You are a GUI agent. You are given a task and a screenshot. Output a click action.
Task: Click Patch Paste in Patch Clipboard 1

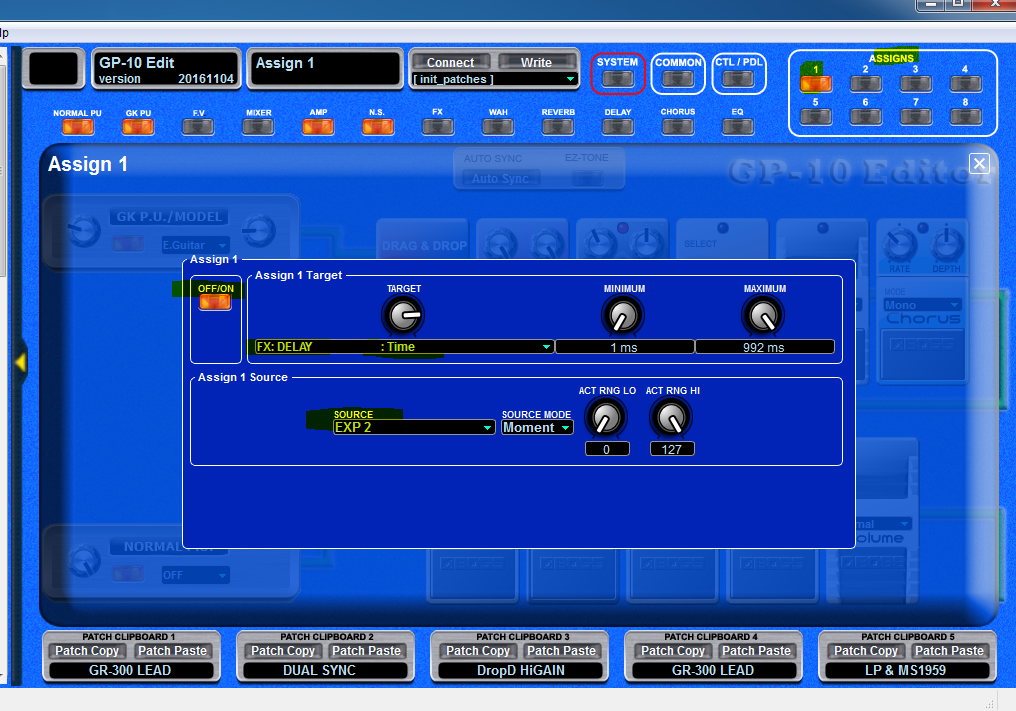[172, 651]
